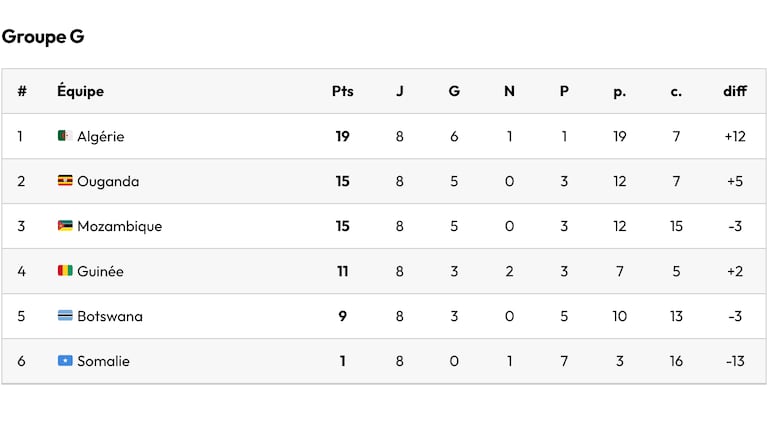Click the Guinée flag icon
The width and height of the screenshot is (768, 424).
pyautogui.click(x=65, y=271)
